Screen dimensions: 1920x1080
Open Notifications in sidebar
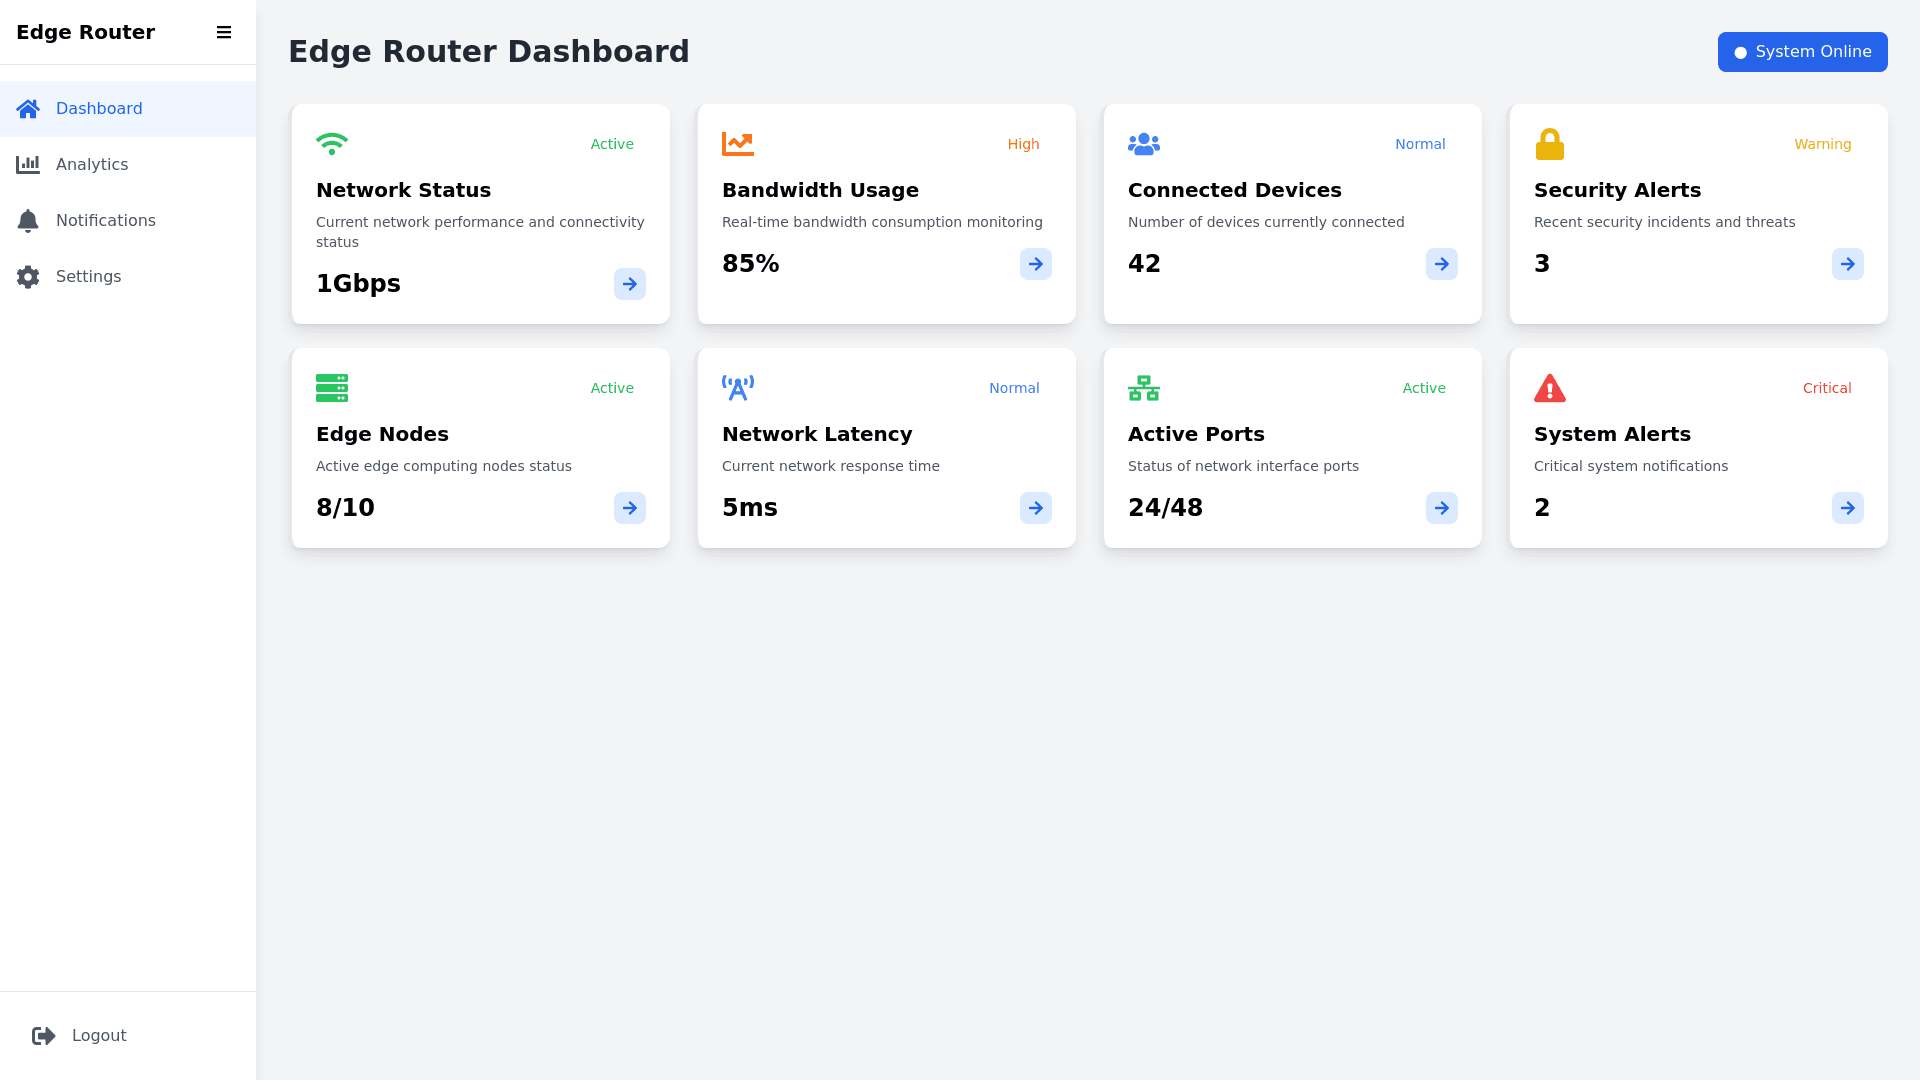[x=105, y=220]
